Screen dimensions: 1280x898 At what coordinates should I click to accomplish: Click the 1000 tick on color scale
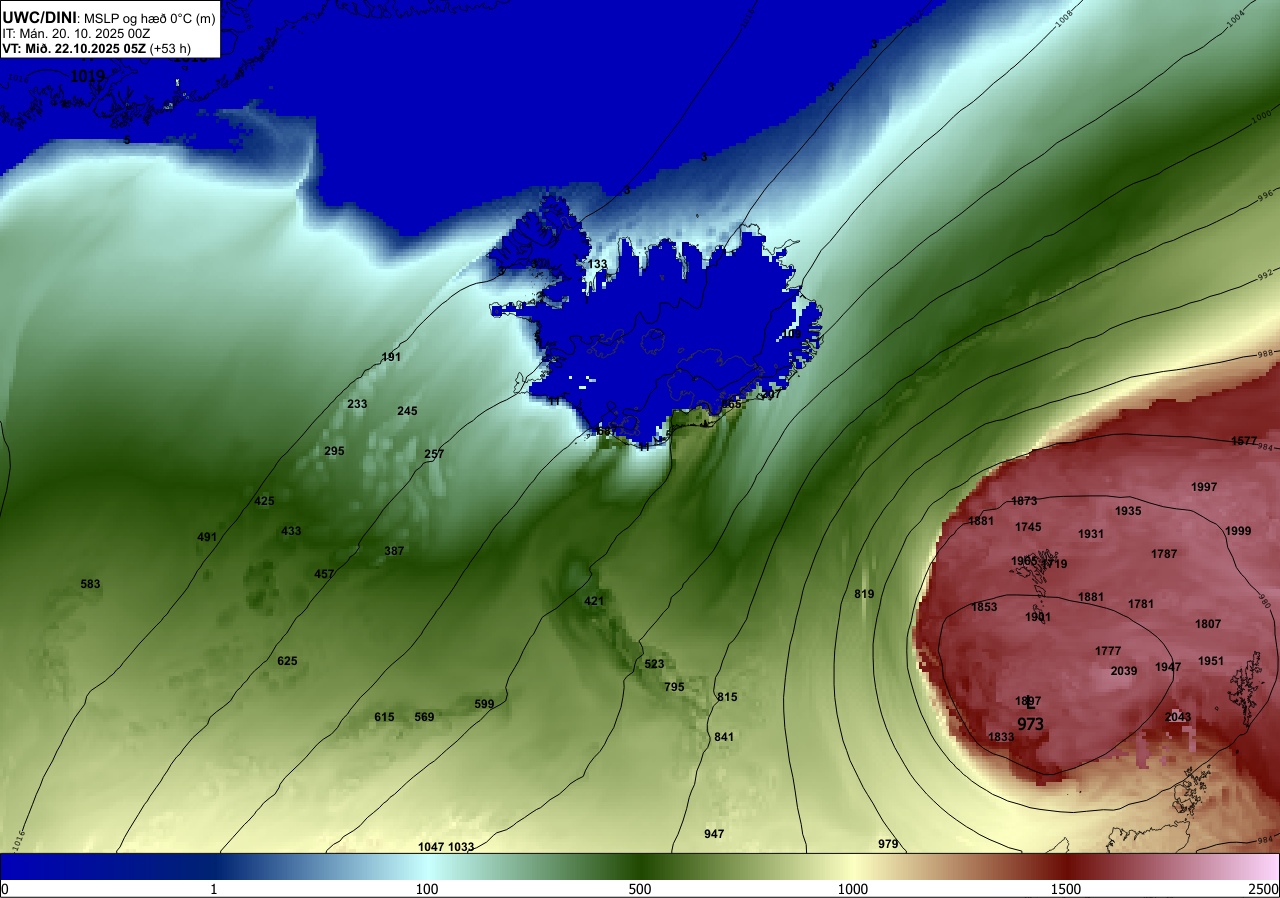(853, 889)
